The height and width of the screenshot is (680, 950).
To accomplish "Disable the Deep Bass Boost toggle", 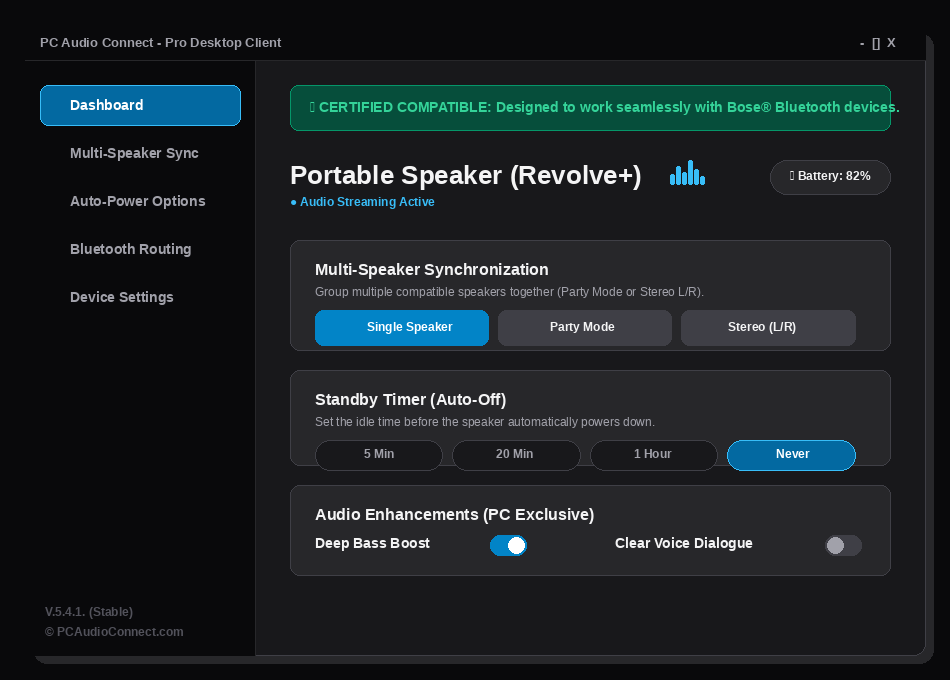I will pyautogui.click(x=508, y=545).
